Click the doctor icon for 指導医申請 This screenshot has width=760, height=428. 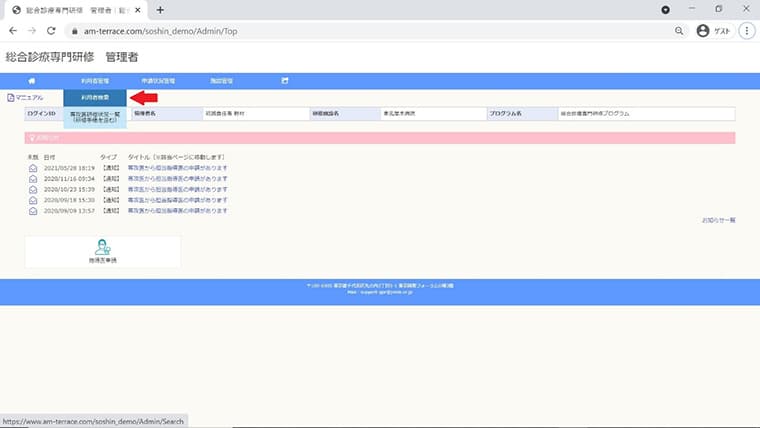(102, 247)
